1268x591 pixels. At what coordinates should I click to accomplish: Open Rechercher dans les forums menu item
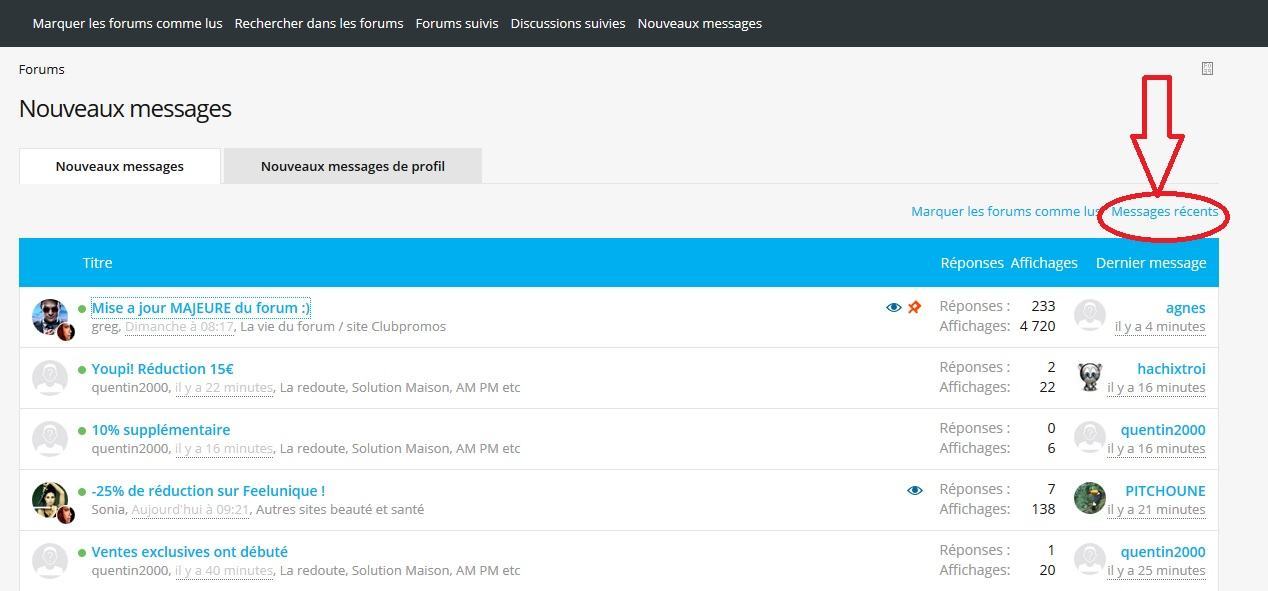319,23
